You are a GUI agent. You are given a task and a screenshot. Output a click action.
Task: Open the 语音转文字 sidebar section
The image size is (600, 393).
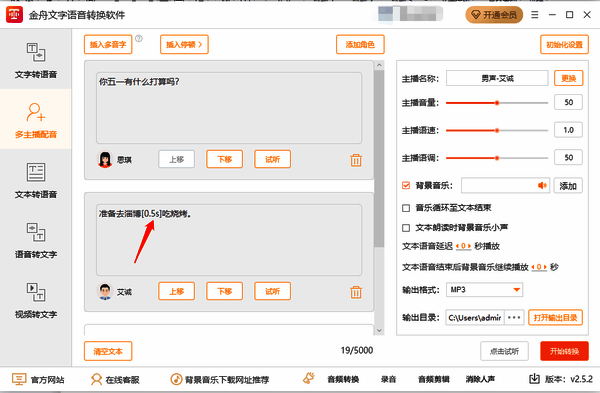pyautogui.click(x=36, y=240)
